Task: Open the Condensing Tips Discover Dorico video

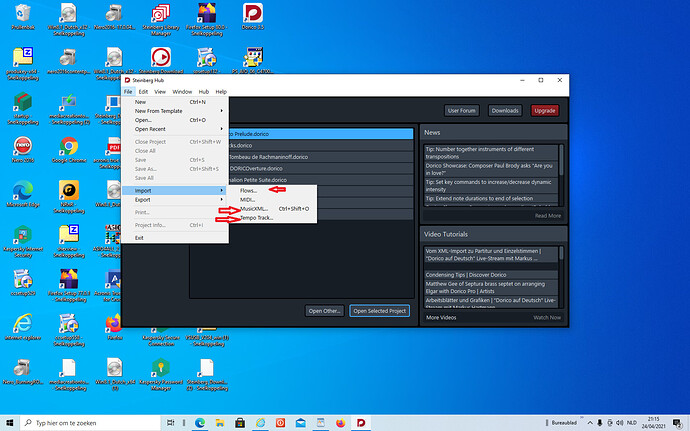Action: coord(491,275)
